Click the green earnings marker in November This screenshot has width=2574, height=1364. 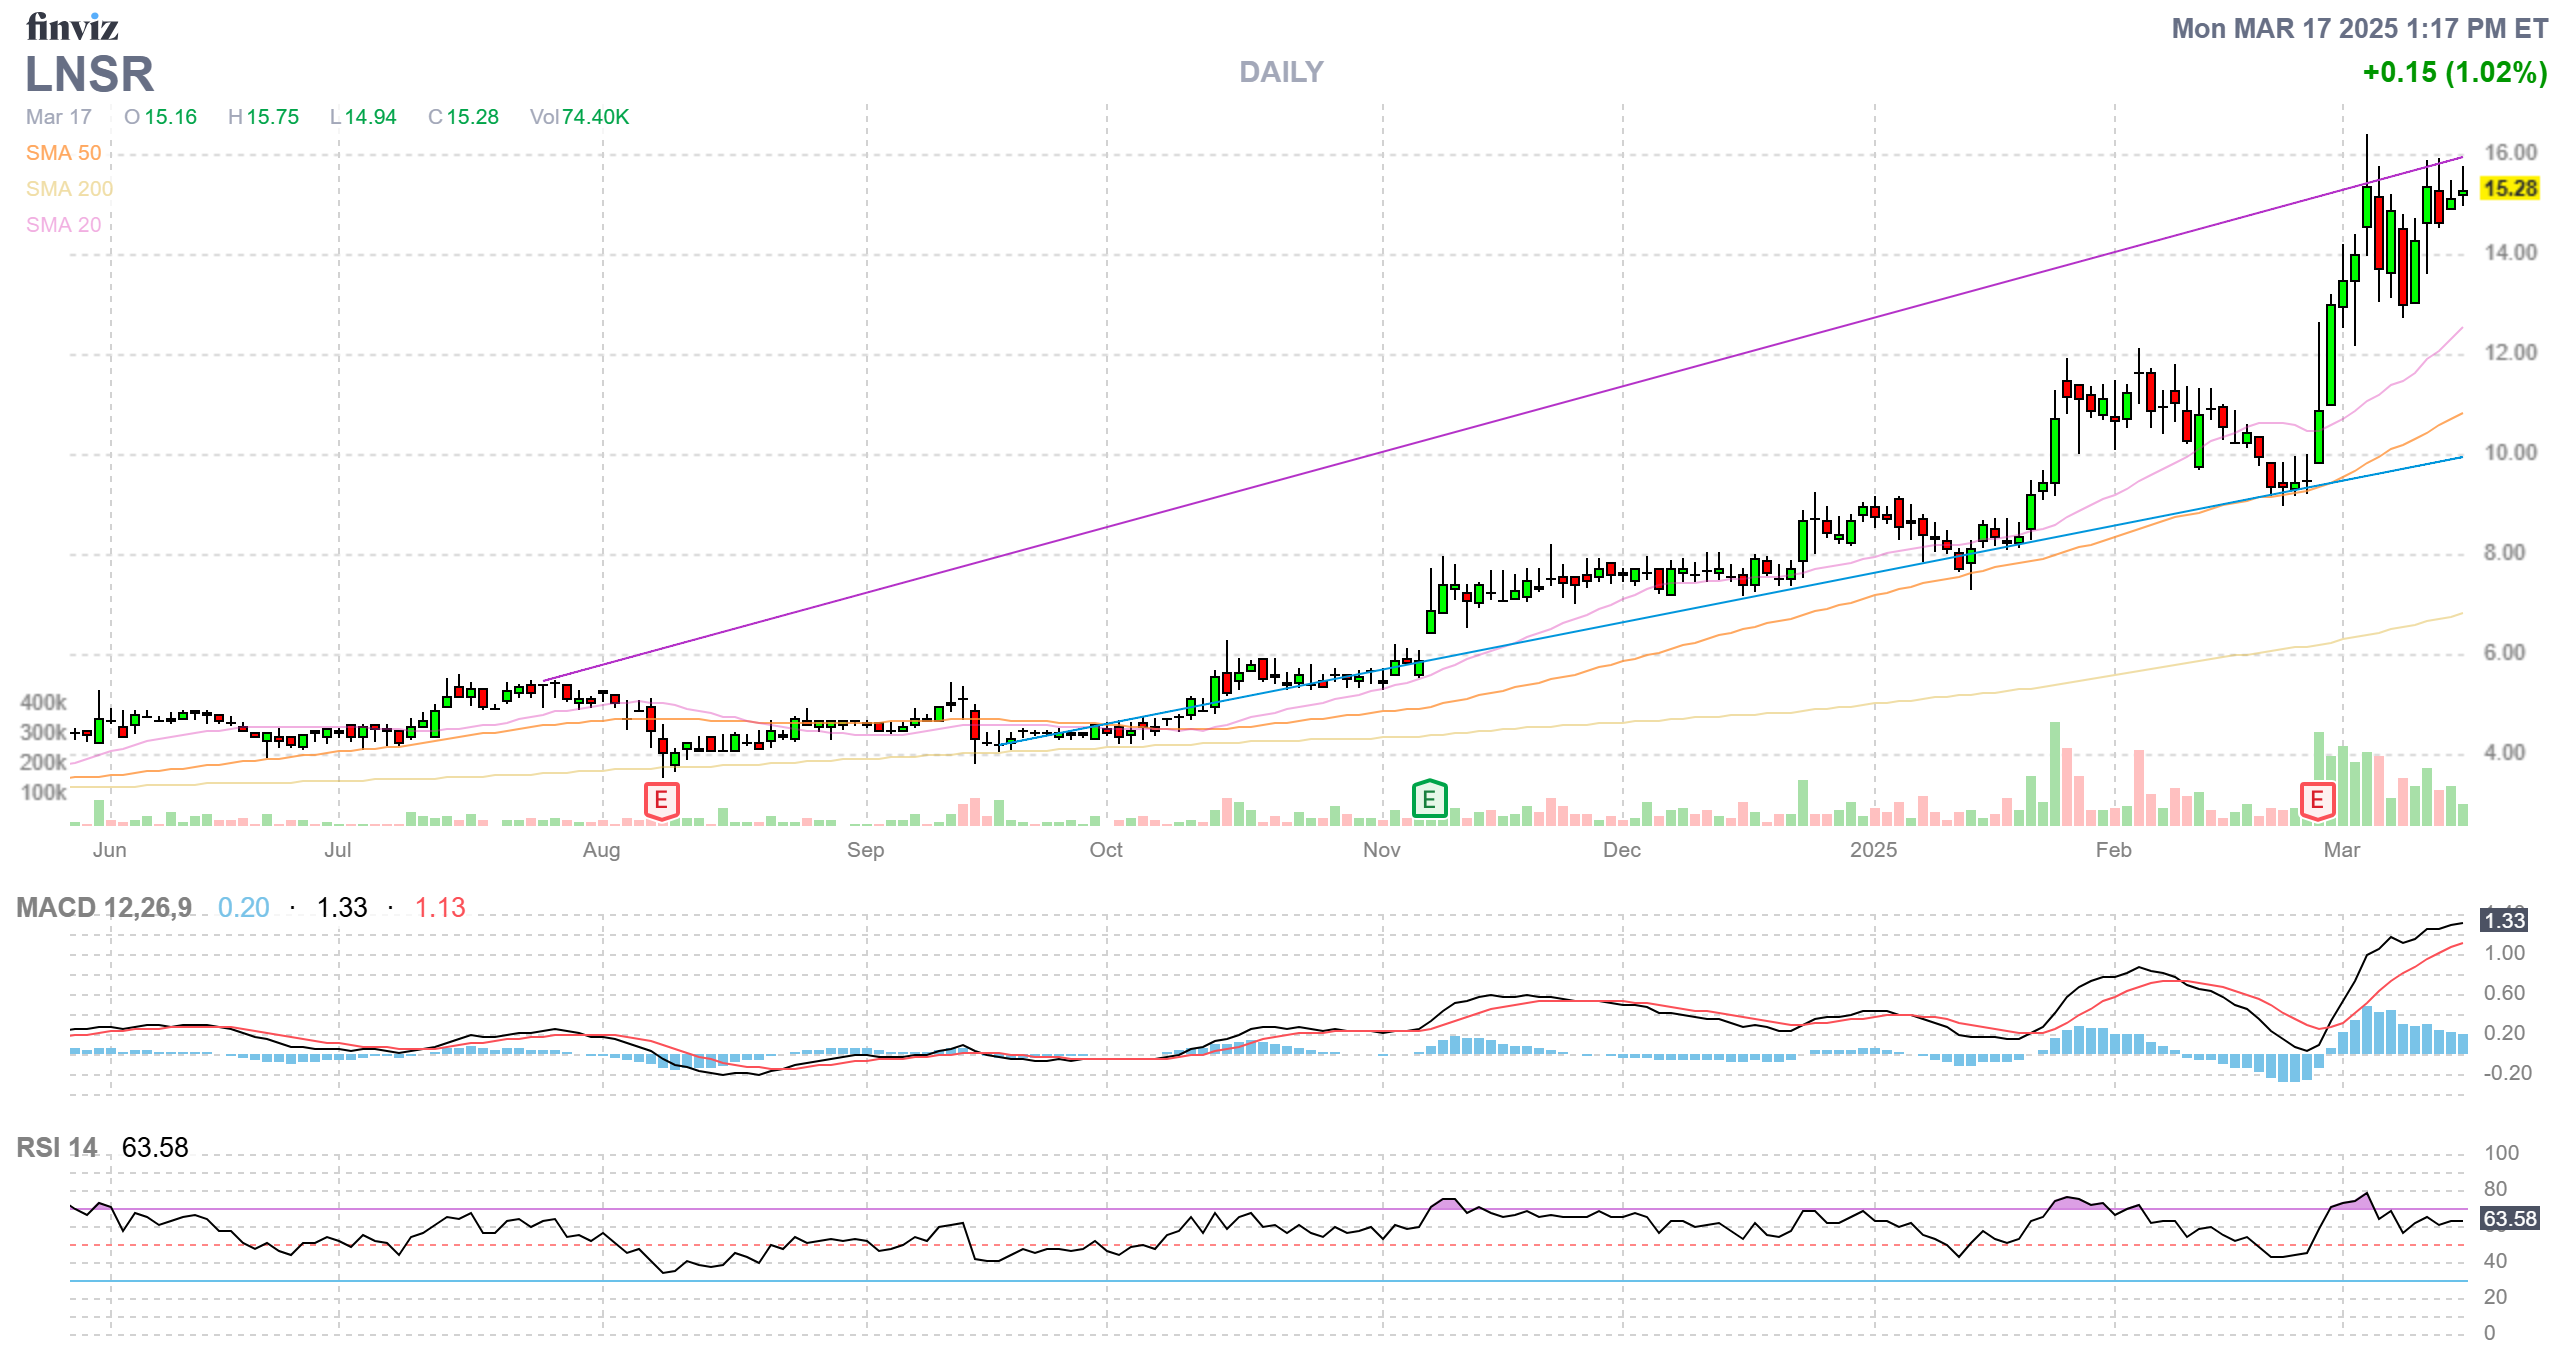click(x=1429, y=799)
